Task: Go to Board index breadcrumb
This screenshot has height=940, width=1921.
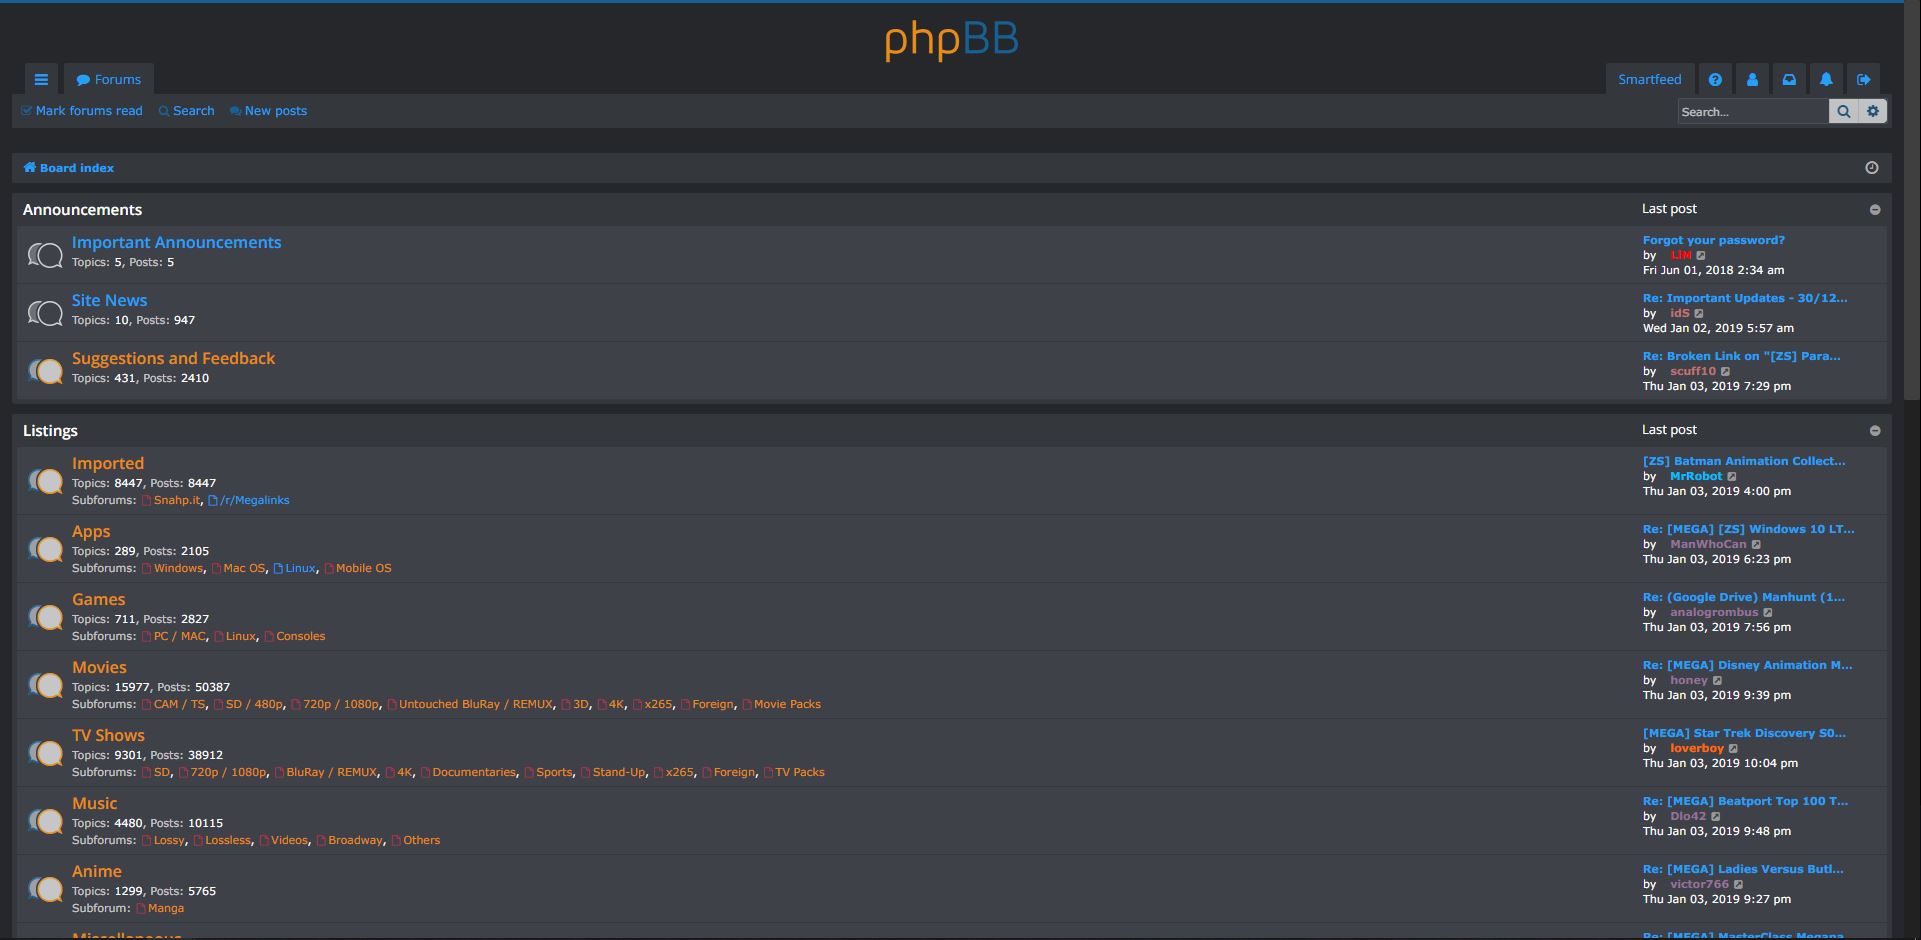Action: (x=69, y=168)
